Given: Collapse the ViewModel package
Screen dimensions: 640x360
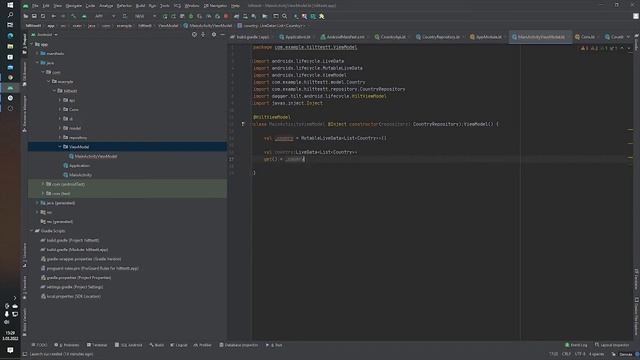Looking at the screenshot, I should pyautogui.click(x=60, y=147).
